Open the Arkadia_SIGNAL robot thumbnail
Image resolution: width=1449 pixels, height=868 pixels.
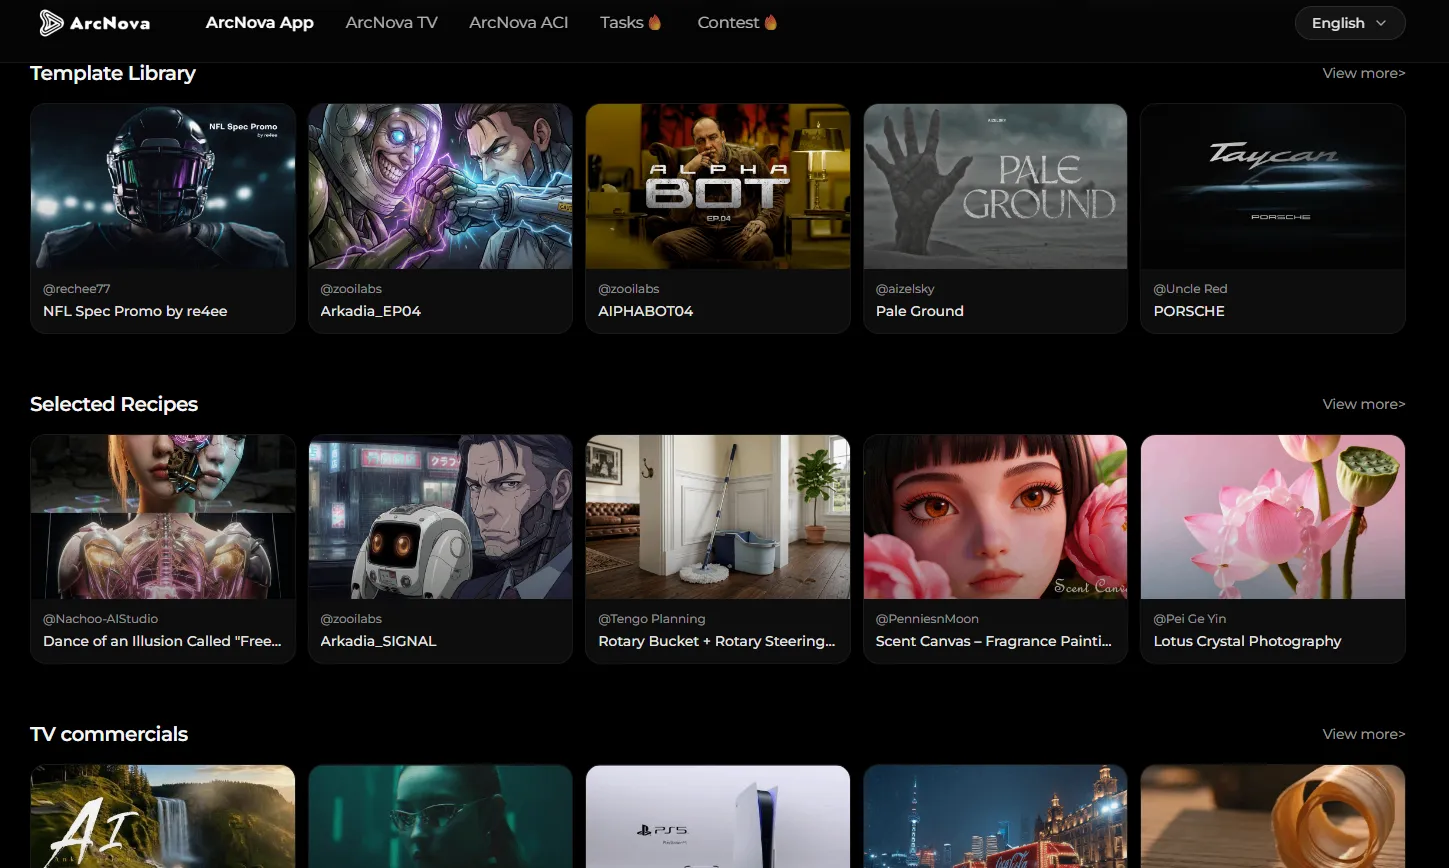(x=440, y=517)
